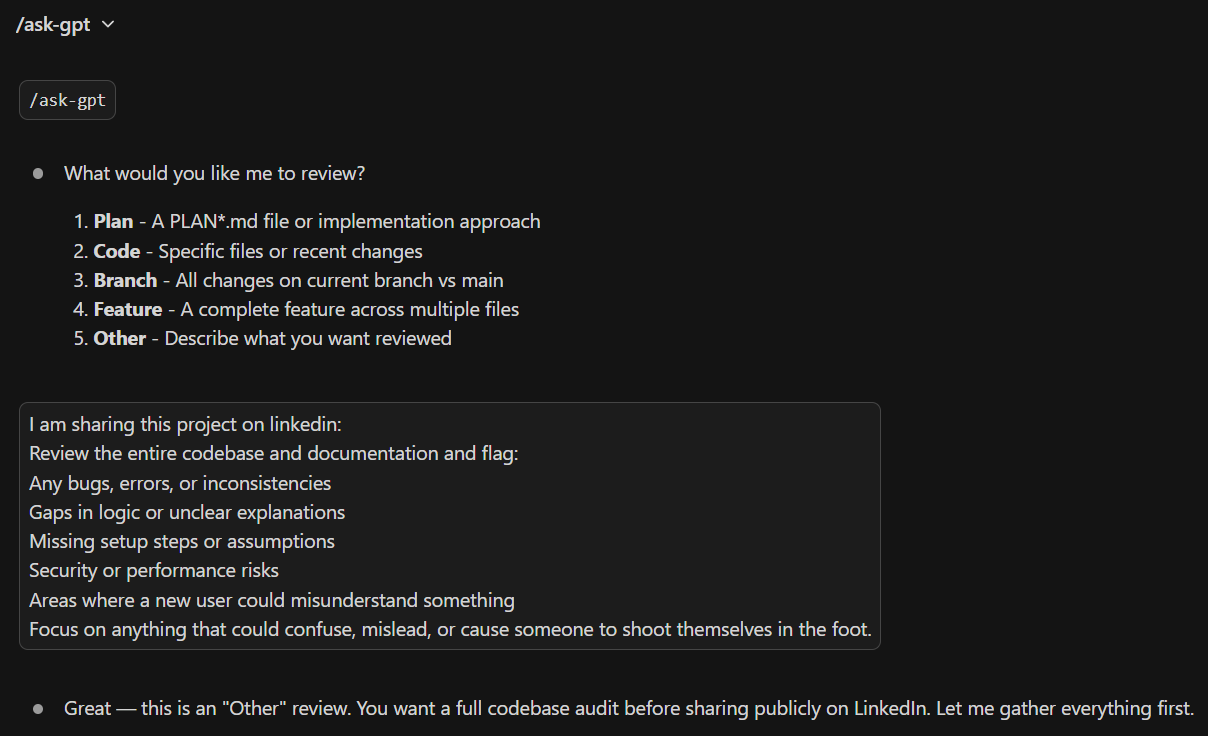Click inside the user message box

point(450,525)
